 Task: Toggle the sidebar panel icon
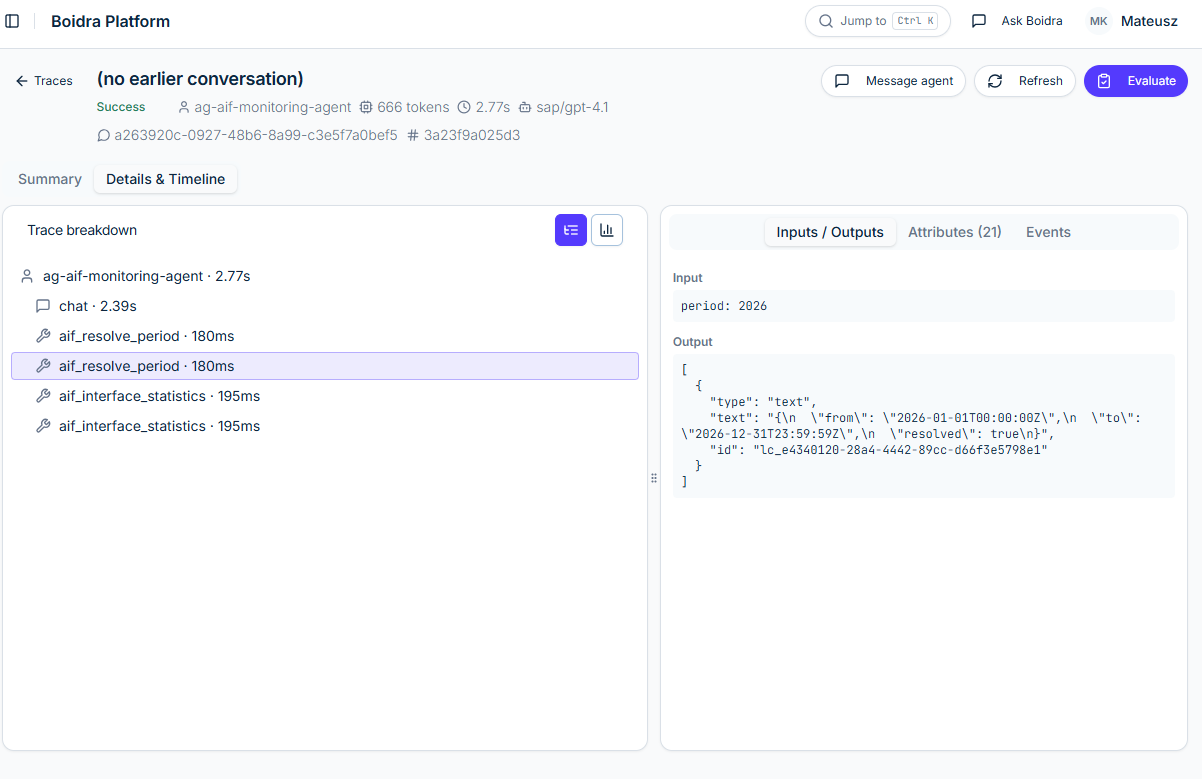click(x=13, y=21)
